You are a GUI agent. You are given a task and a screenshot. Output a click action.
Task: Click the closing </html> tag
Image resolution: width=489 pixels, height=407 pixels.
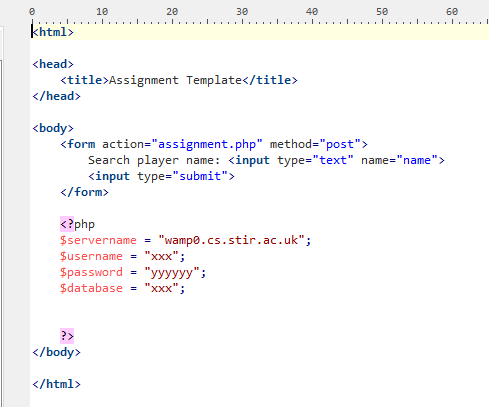56,384
